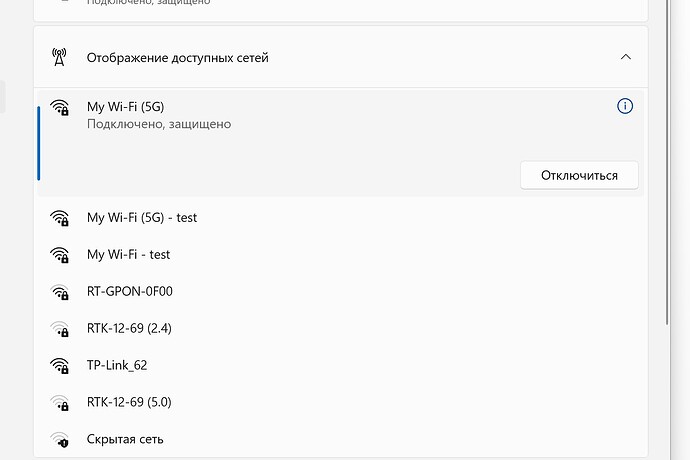The height and width of the screenshot is (460, 690).
Task: Disconnect using the Отключиться button
Action: (579, 175)
